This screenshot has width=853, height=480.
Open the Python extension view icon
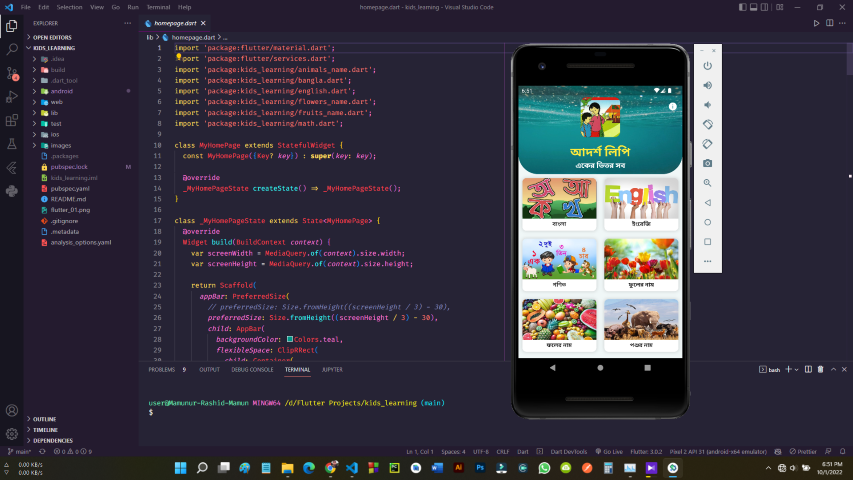coord(11,191)
